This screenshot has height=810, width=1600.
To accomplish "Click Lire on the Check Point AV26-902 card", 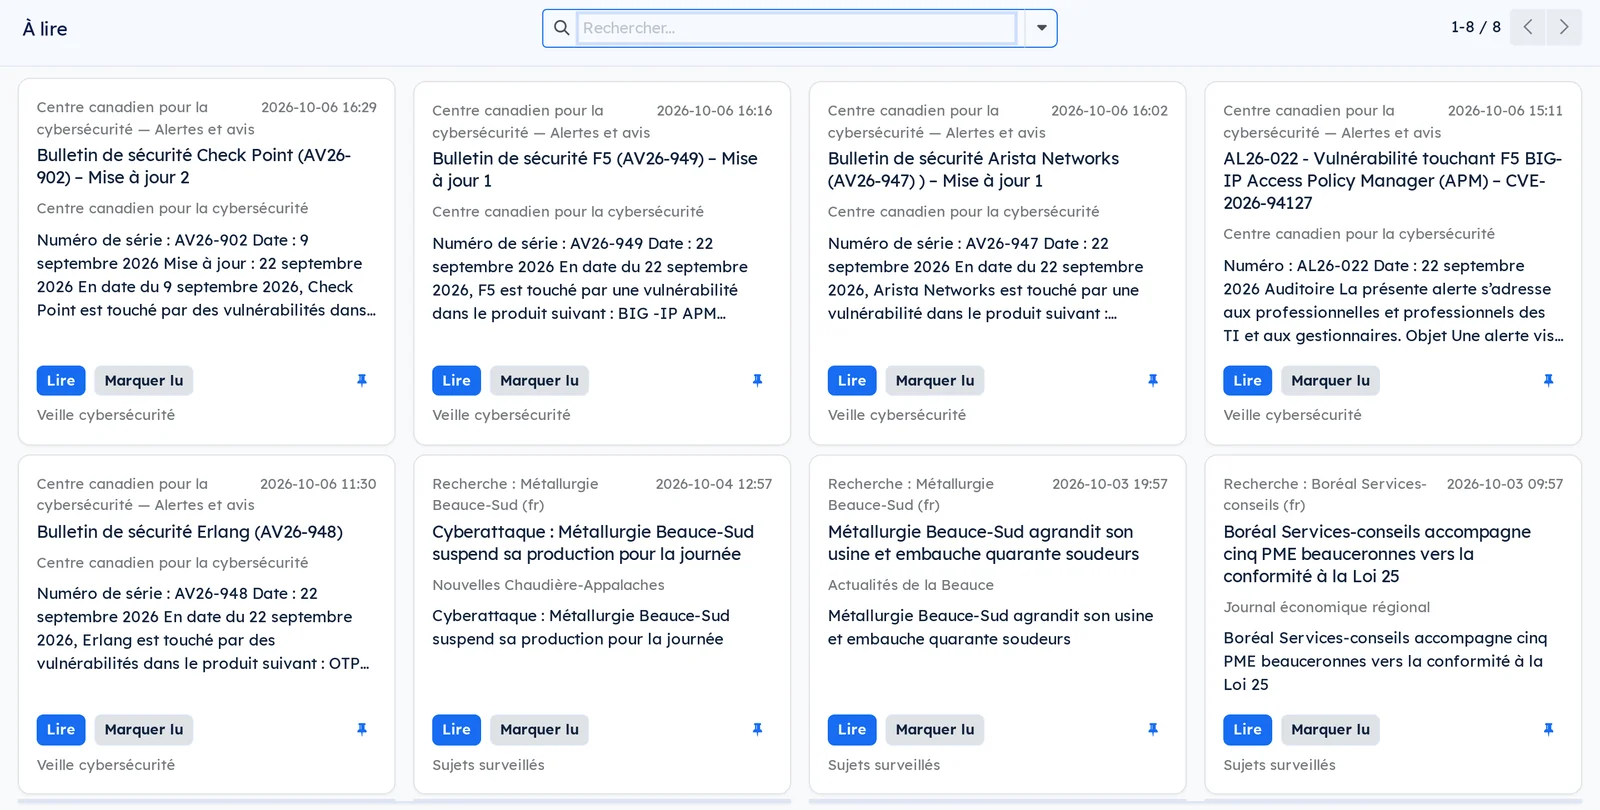I will coord(61,381).
